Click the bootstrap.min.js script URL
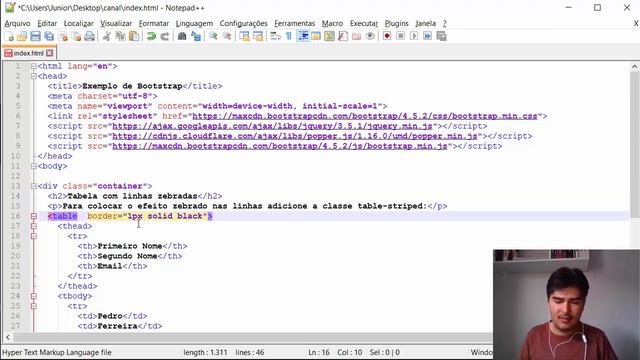This screenshot has width=640, height=360. (280, 146)
